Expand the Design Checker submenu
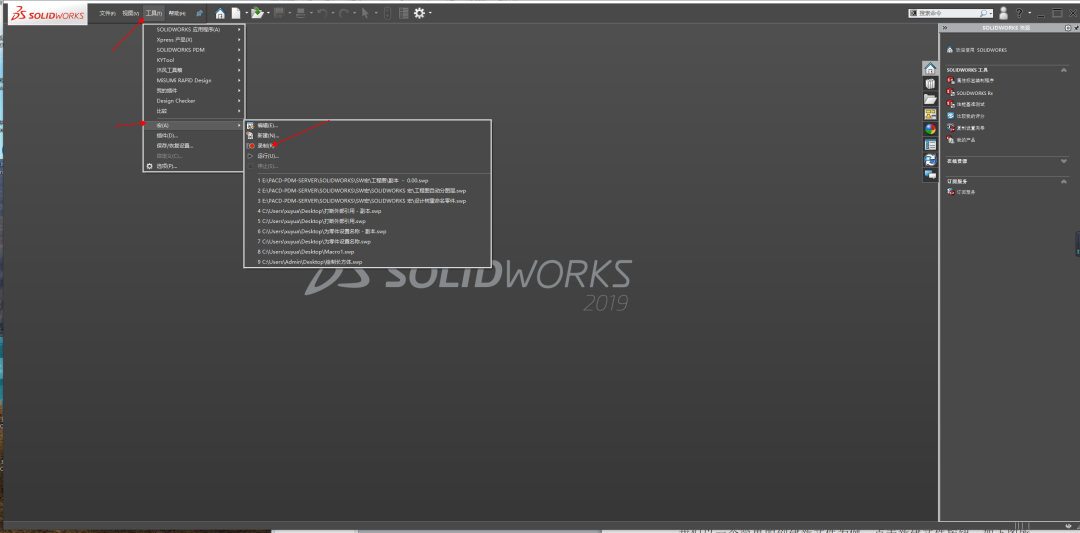Screen dimensions: 1080x533 click(194, 101)
